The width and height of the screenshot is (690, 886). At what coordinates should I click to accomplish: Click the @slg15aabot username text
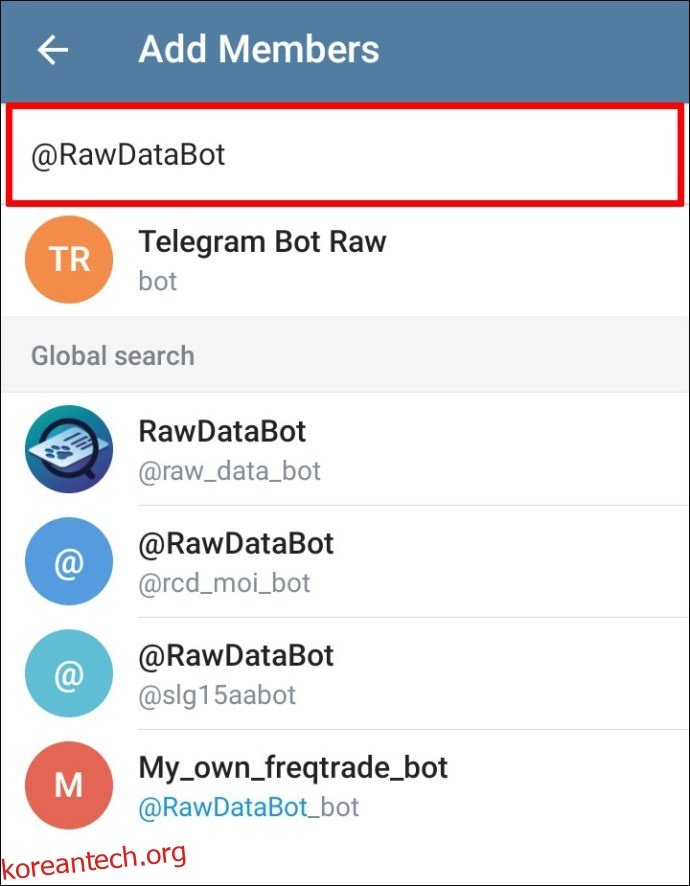[x=217, y=694]
